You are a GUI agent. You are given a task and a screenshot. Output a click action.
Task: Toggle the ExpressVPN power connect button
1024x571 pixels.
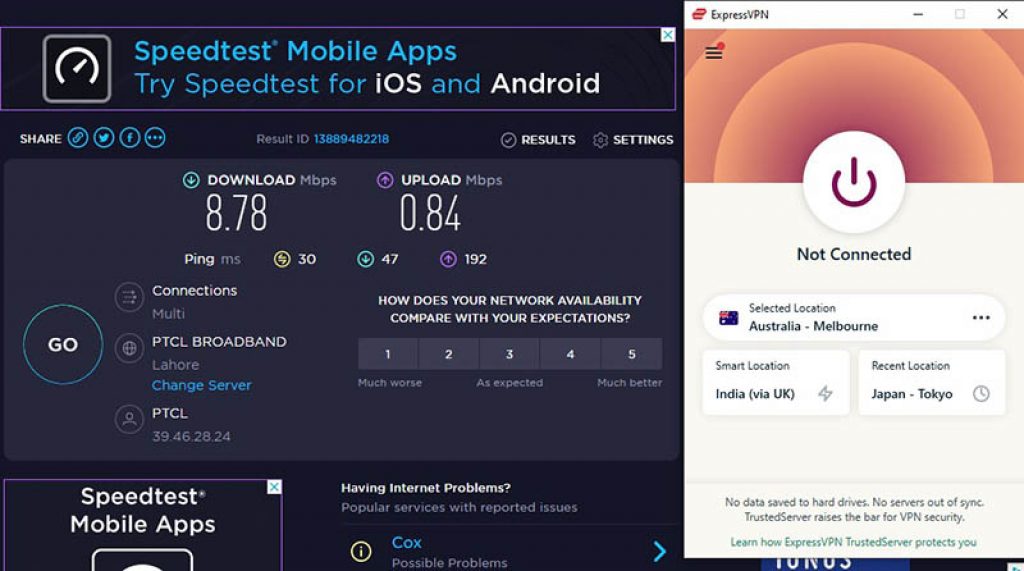(854, 182)
